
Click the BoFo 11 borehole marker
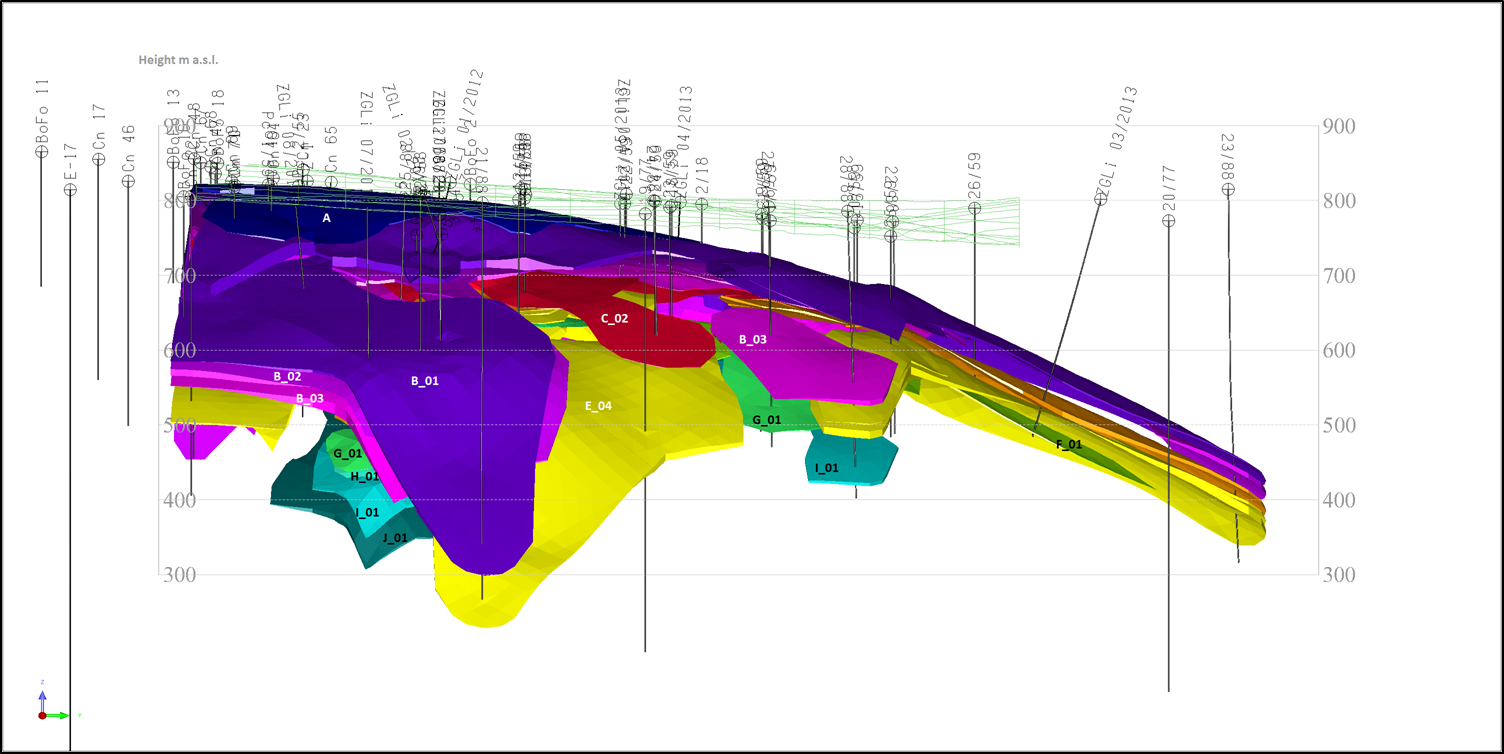(x=41, y=152)
